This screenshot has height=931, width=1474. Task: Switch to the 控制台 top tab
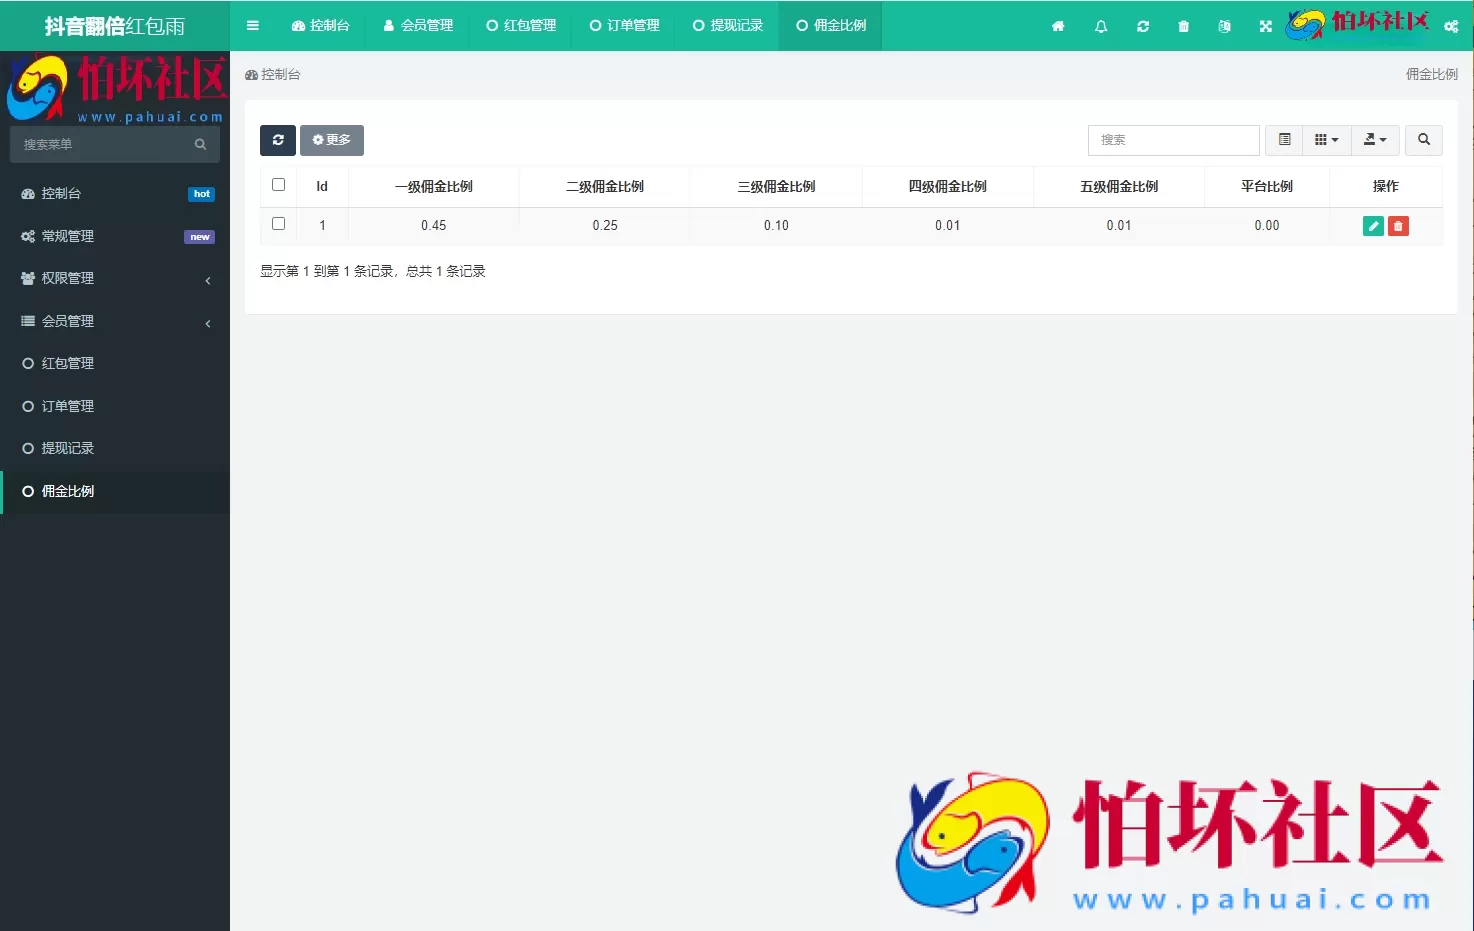click(x=321, y=26)
